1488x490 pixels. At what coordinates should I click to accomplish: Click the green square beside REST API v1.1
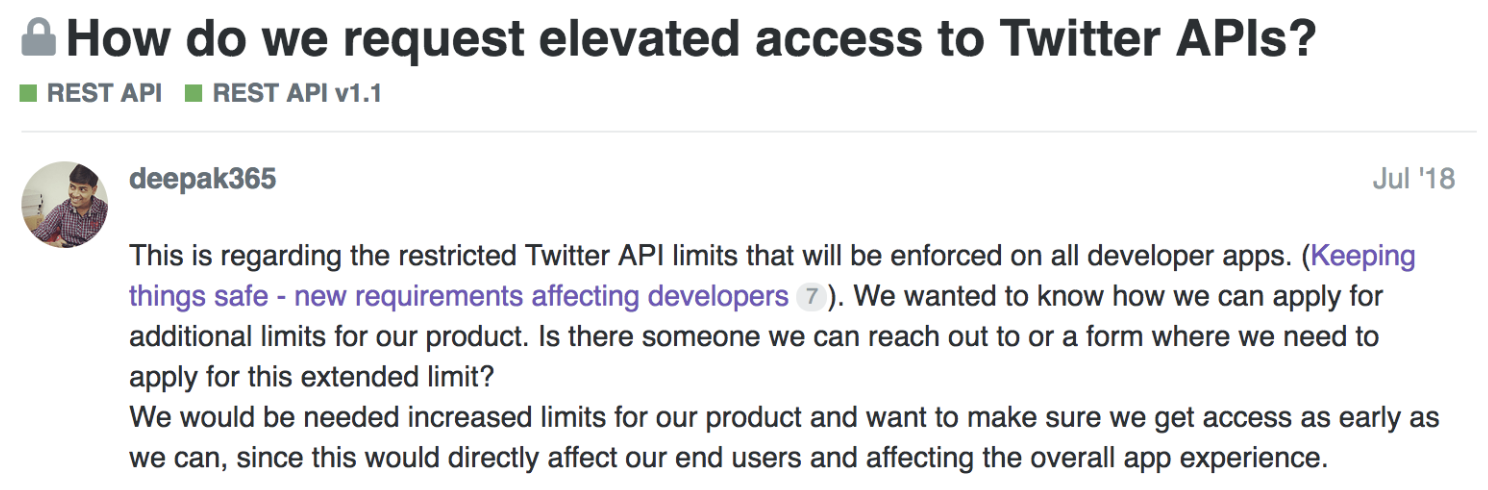tap(194, 94)
